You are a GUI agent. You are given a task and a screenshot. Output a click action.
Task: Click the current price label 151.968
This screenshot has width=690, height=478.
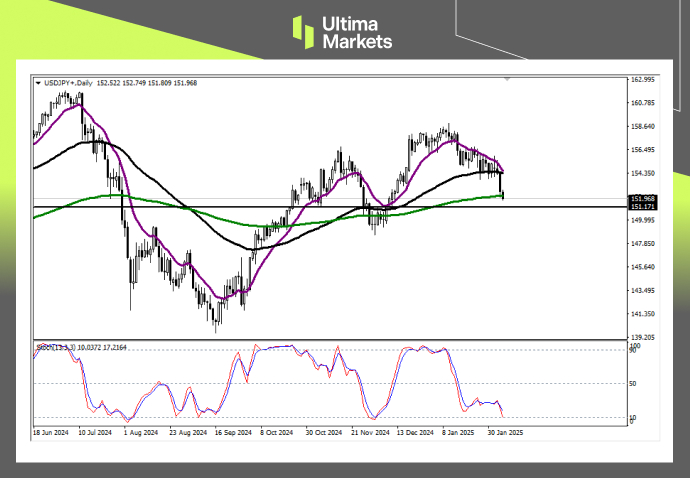[641, 199]
